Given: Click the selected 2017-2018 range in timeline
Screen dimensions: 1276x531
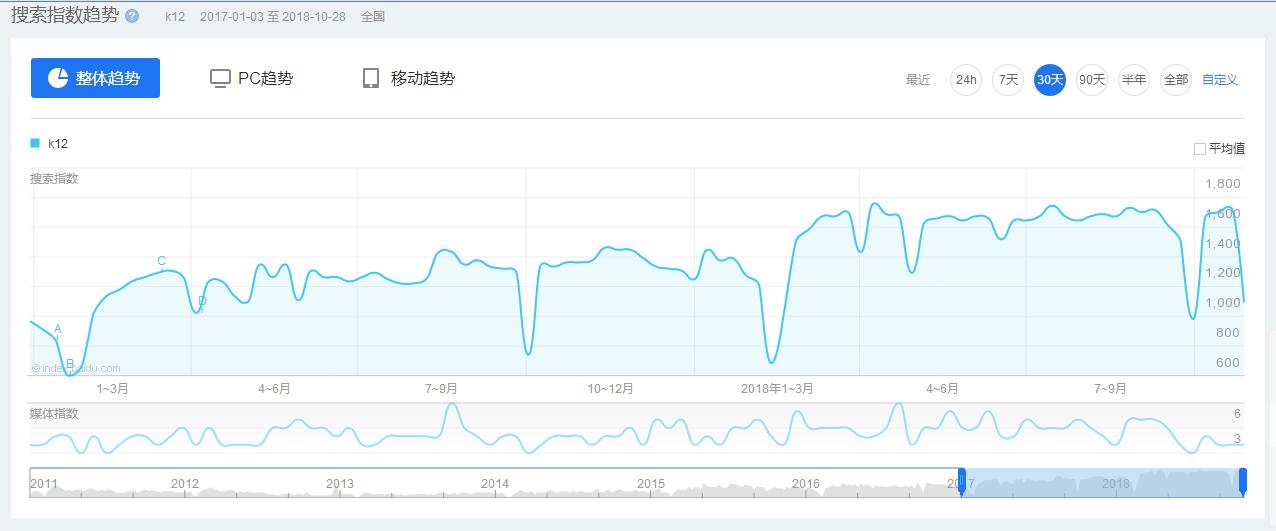Looking at the screenshot, I should coord(1102,482).
